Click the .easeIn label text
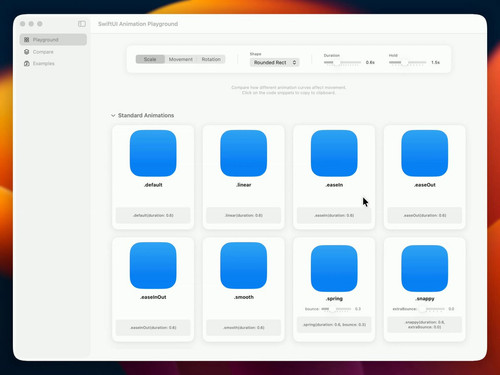500x375 pixels. [334, 185]
